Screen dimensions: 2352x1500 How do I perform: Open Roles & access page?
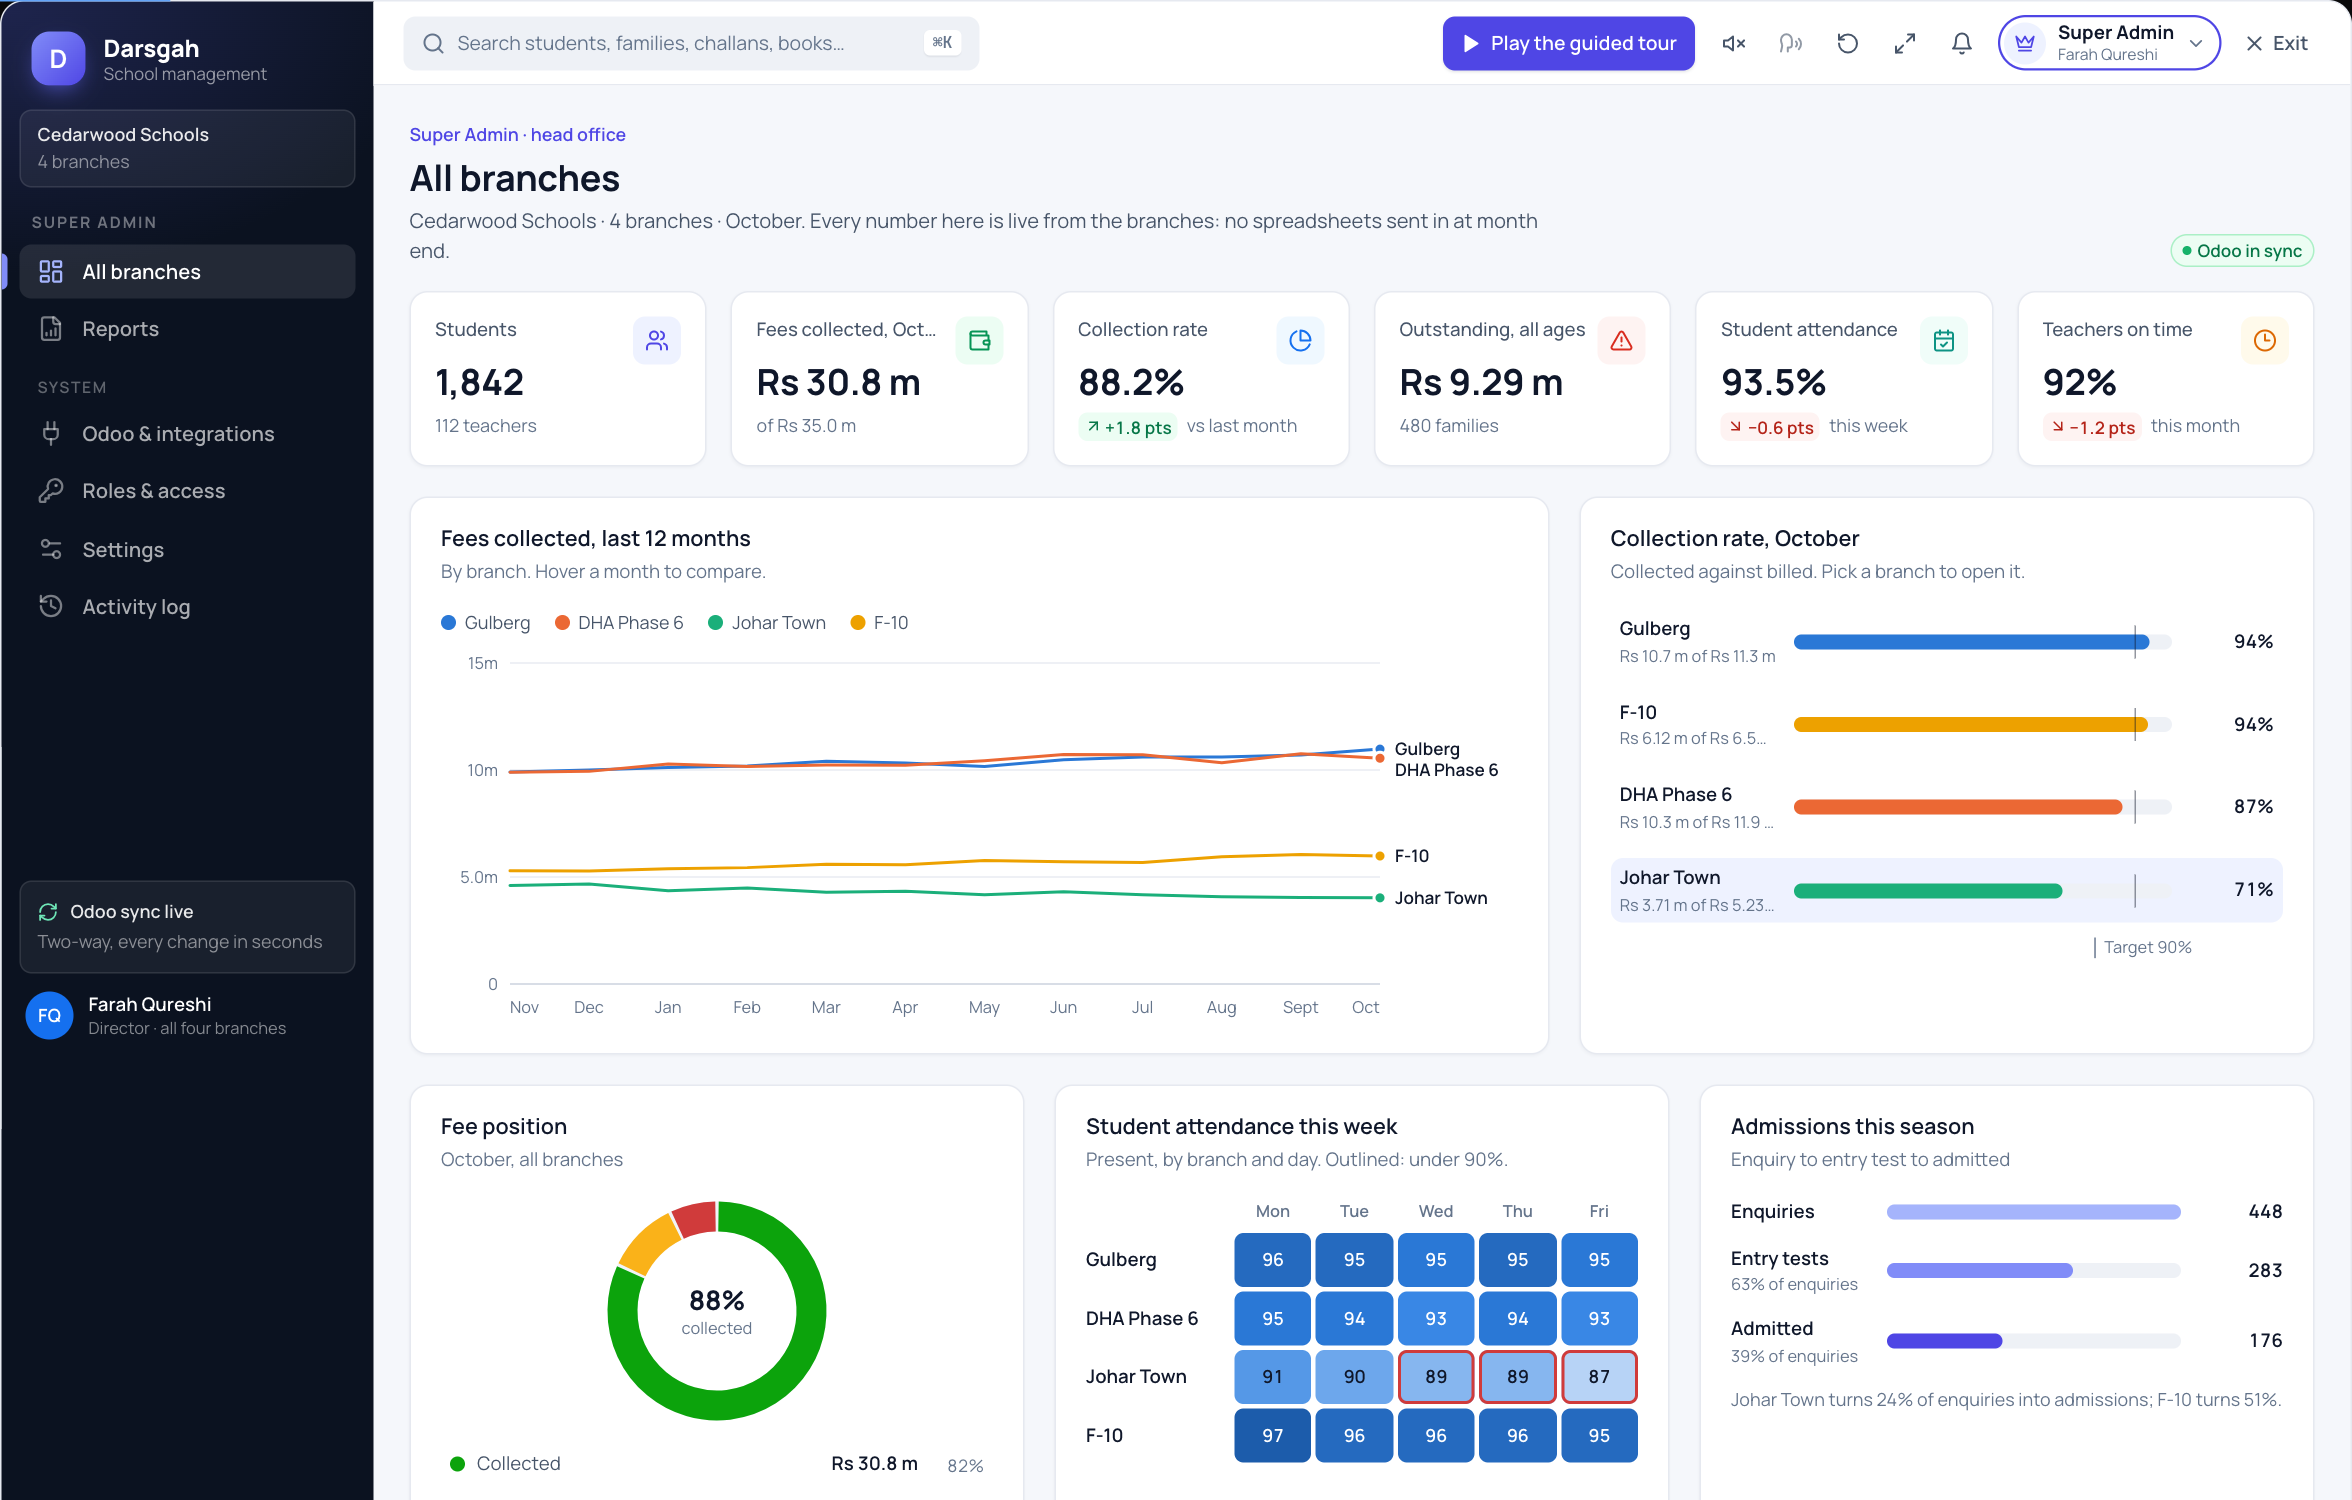click(x=187, y=491)
